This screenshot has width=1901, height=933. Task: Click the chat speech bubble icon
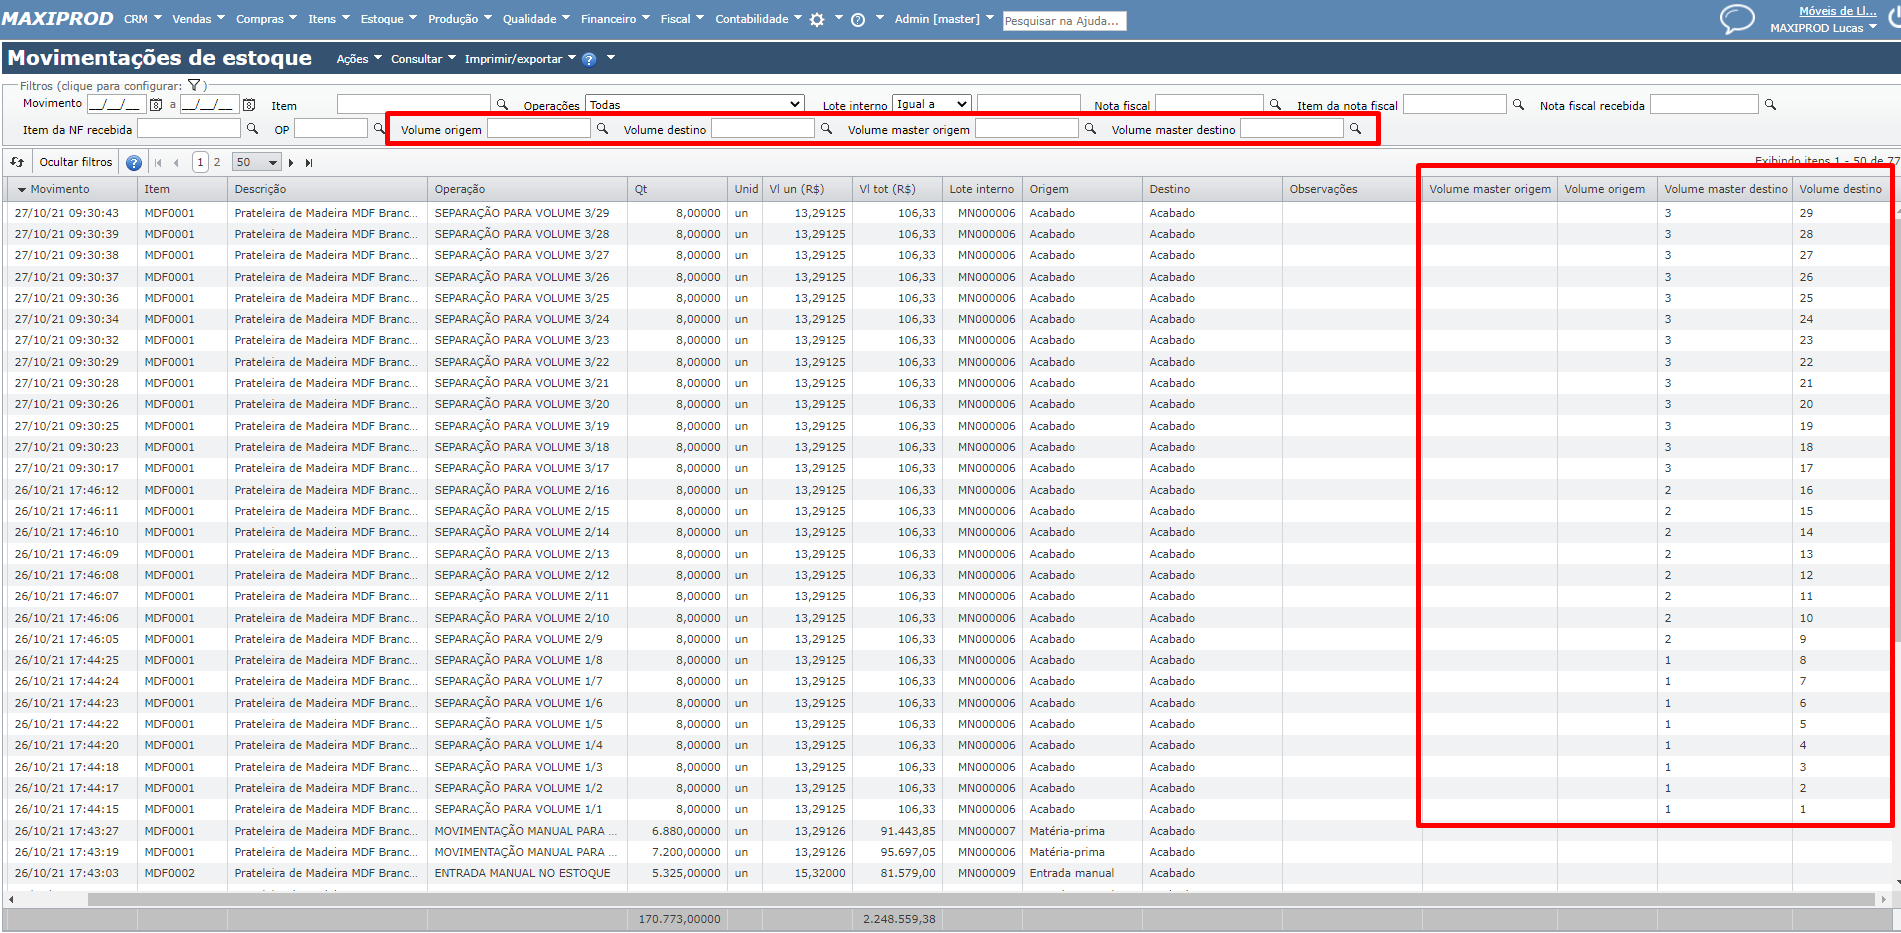(x=1736, y=19)
